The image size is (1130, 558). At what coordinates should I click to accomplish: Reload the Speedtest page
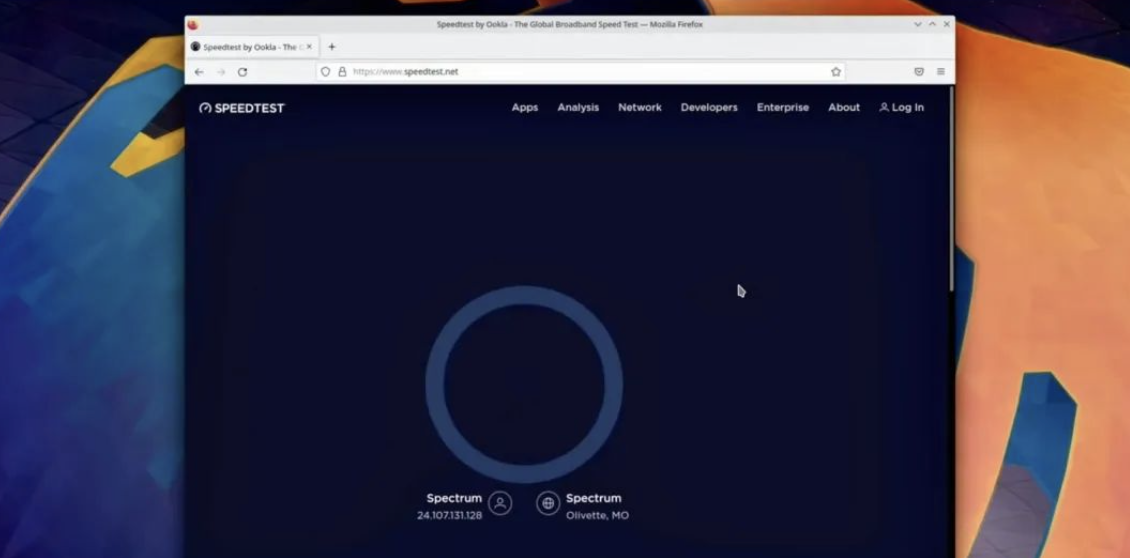pyautogui.click(x=242, y=72)
